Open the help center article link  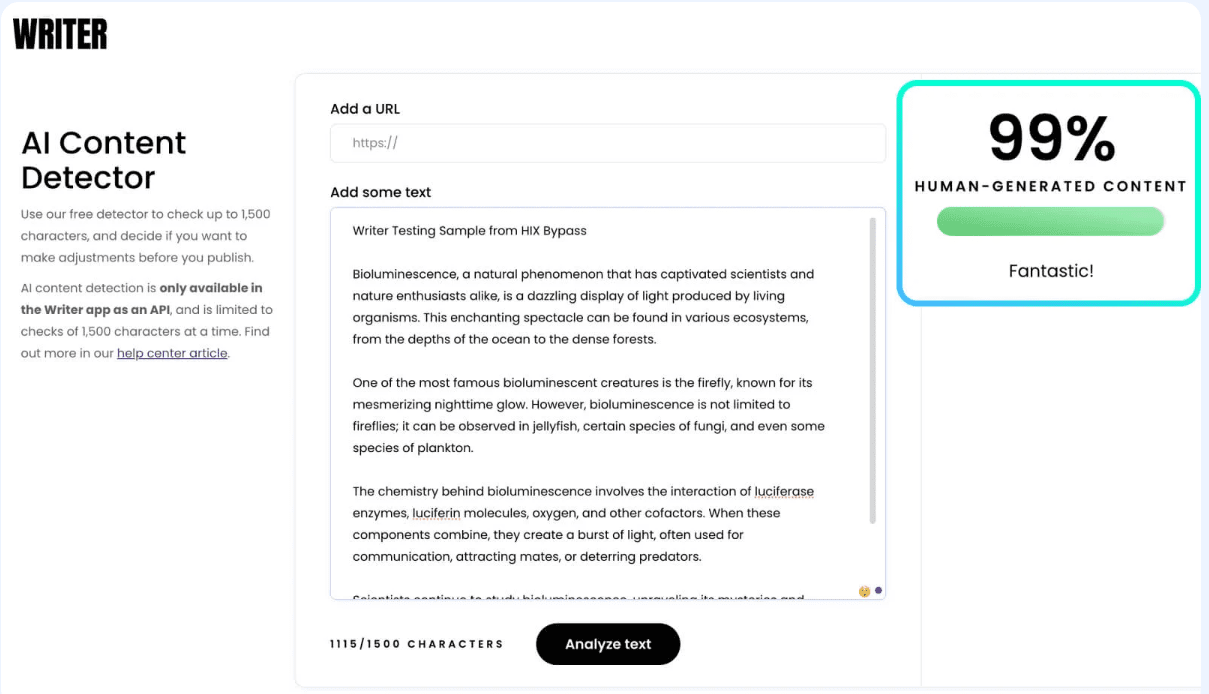pos(172,353)
